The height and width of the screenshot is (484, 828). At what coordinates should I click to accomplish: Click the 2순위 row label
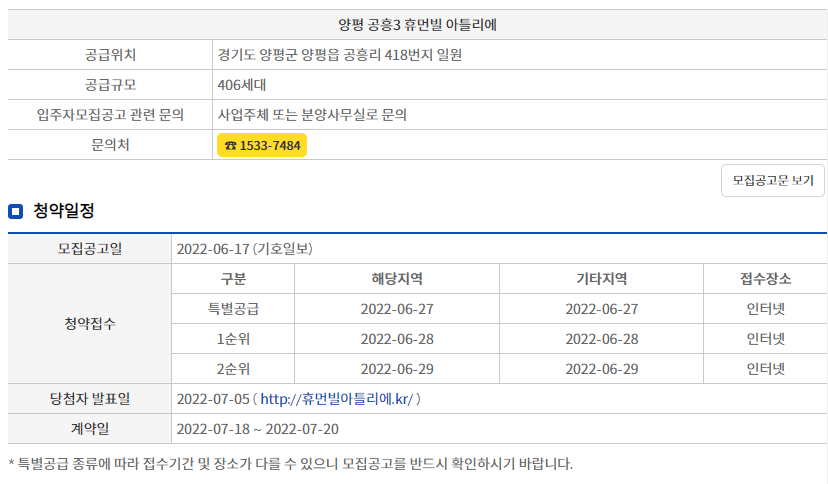tap(233, 369)
